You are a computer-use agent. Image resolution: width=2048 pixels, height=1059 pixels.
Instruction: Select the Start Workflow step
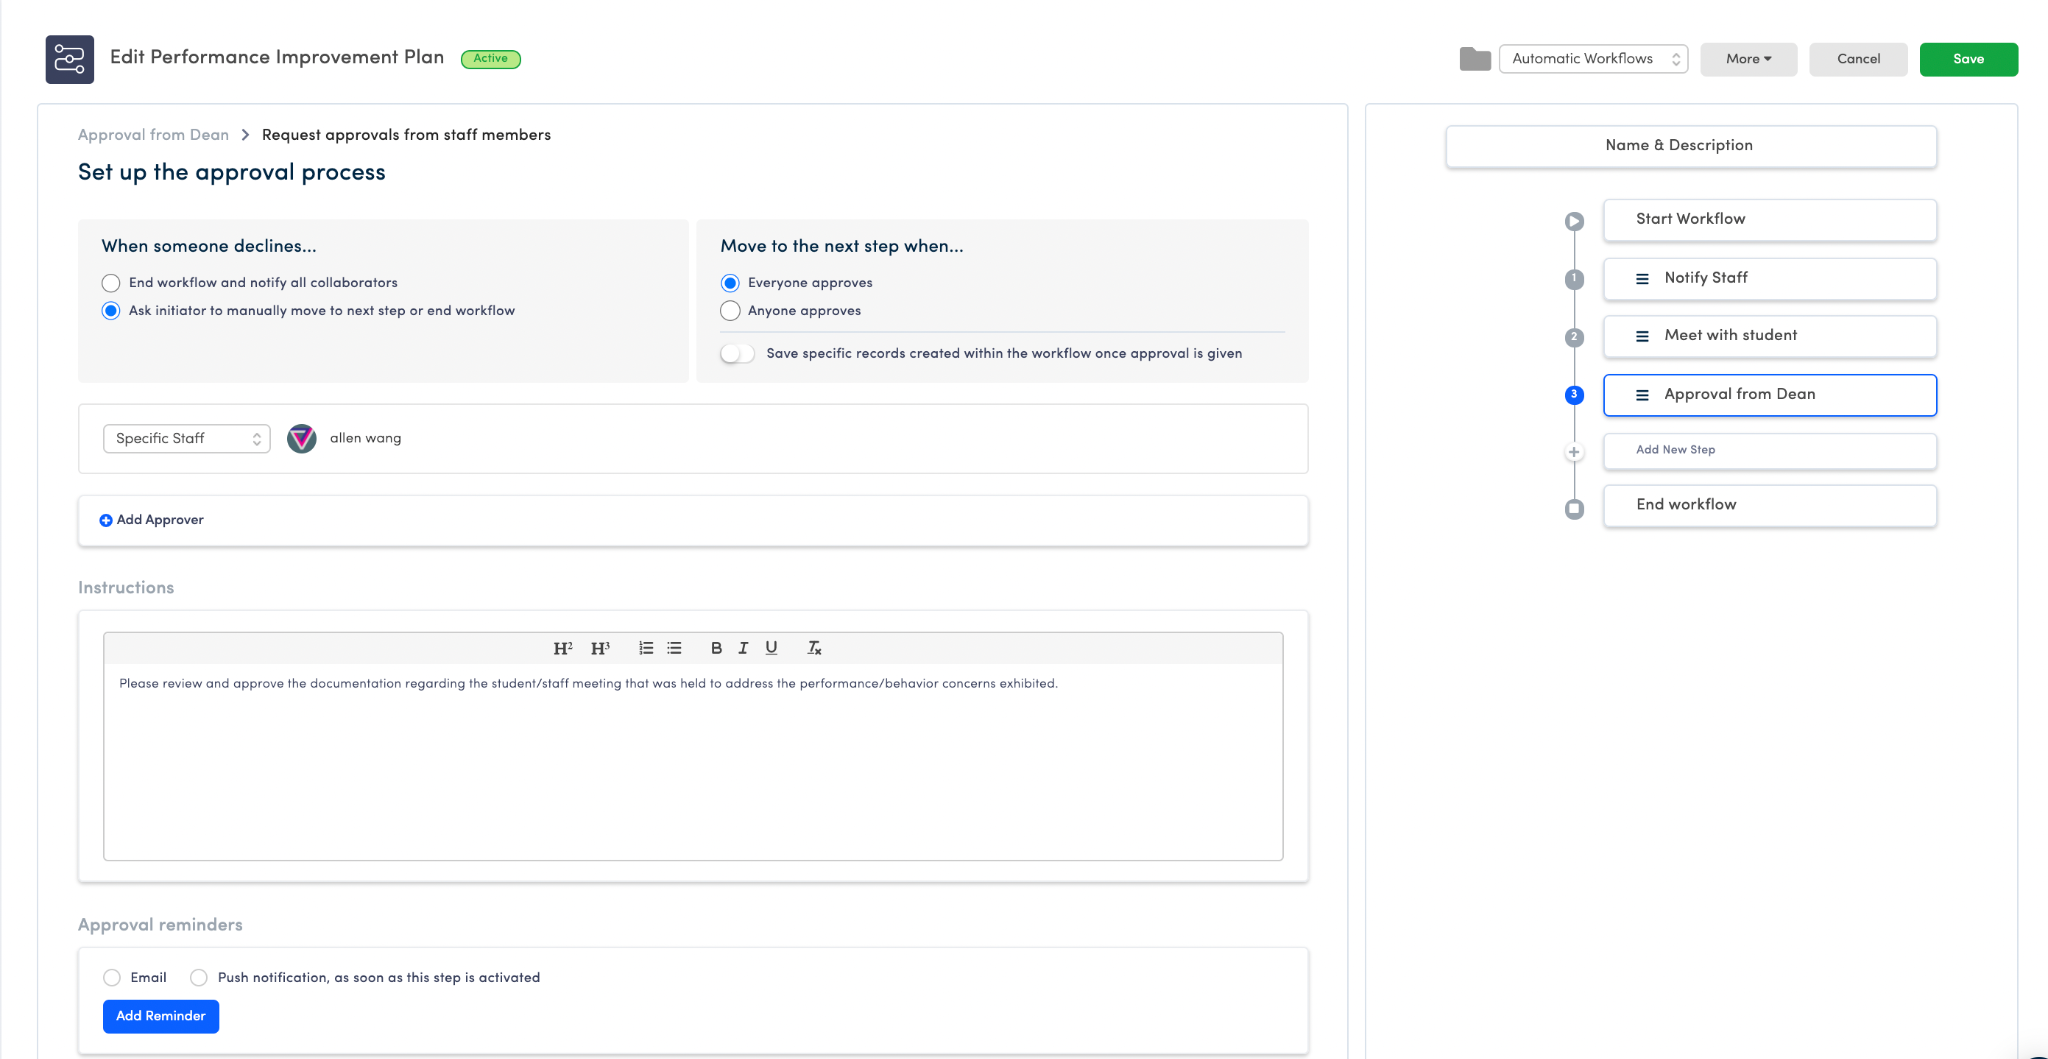pos(1770,220)
